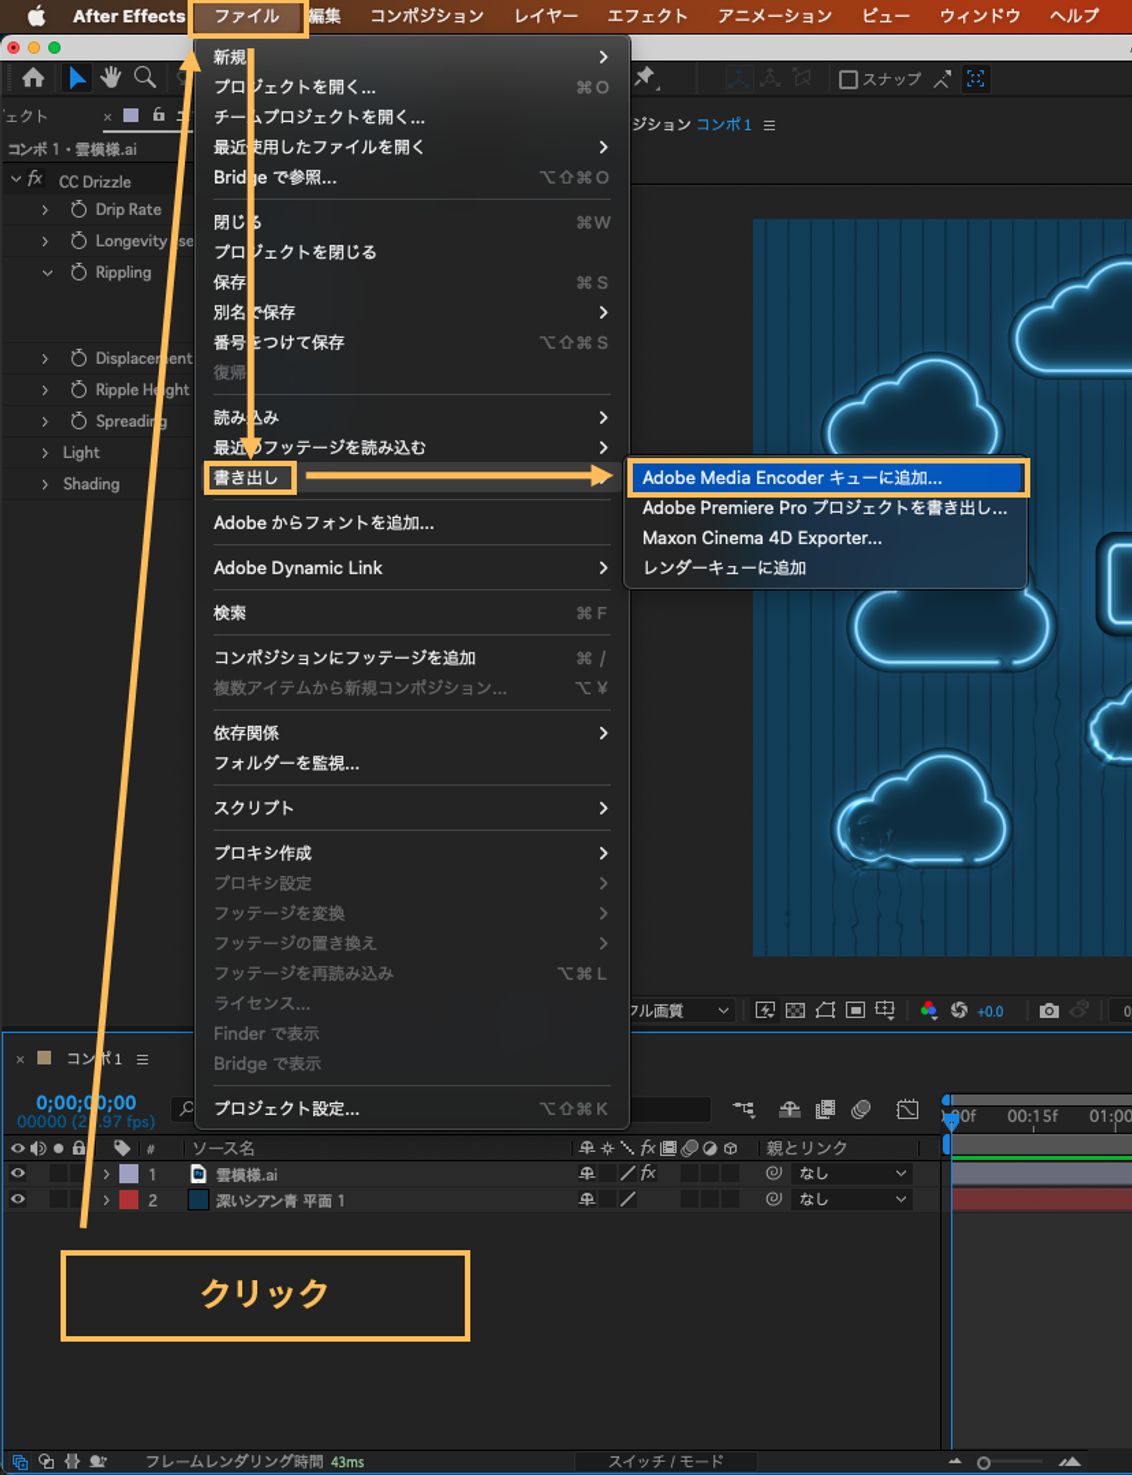Open the 親とリンク dropdown for layer 1
Viewport: 1132px width, 1475px height.
pyautogui.click(x=851, y=1173)
